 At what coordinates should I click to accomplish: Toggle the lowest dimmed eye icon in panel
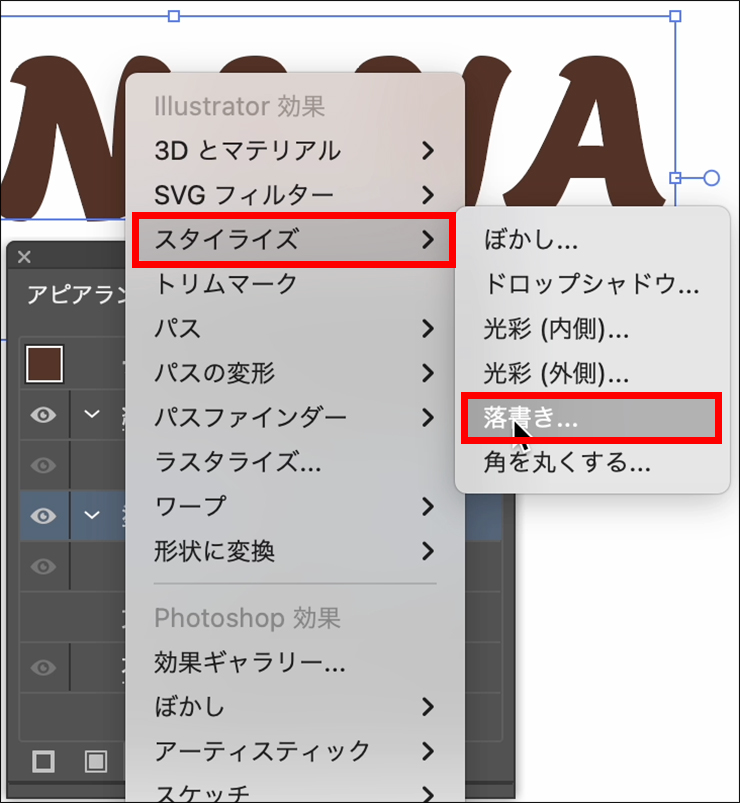43,668
